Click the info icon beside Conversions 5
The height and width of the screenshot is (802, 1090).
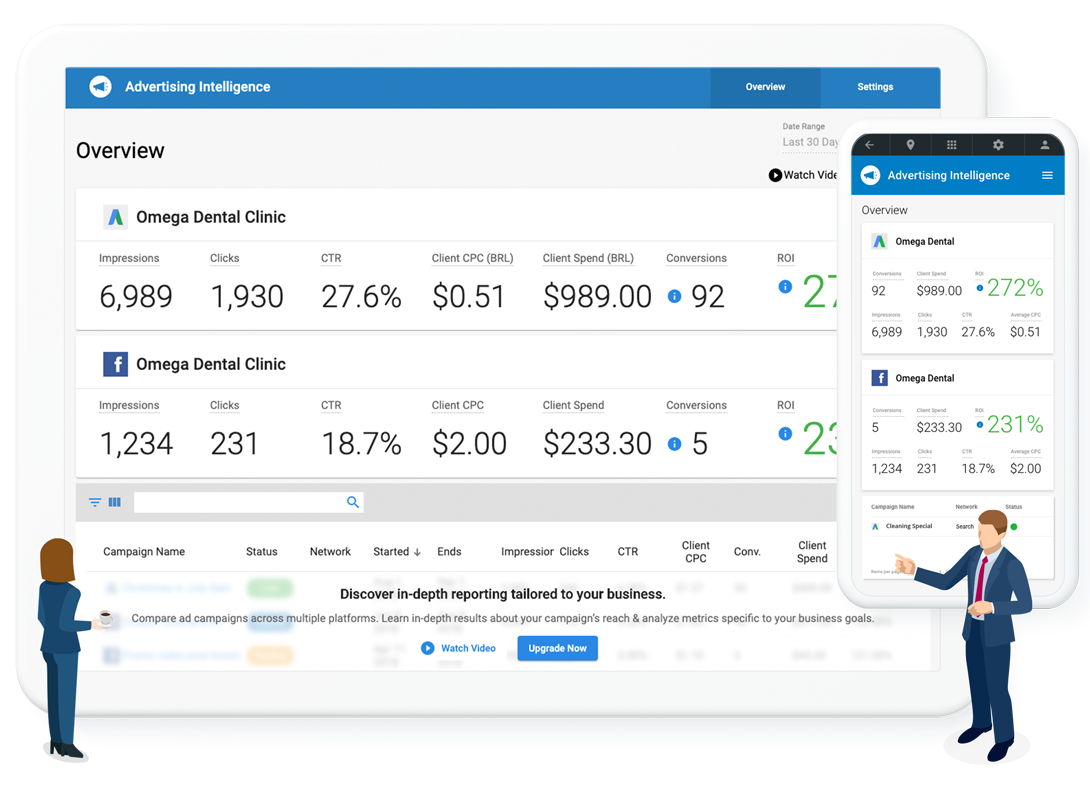pos(674,444)
